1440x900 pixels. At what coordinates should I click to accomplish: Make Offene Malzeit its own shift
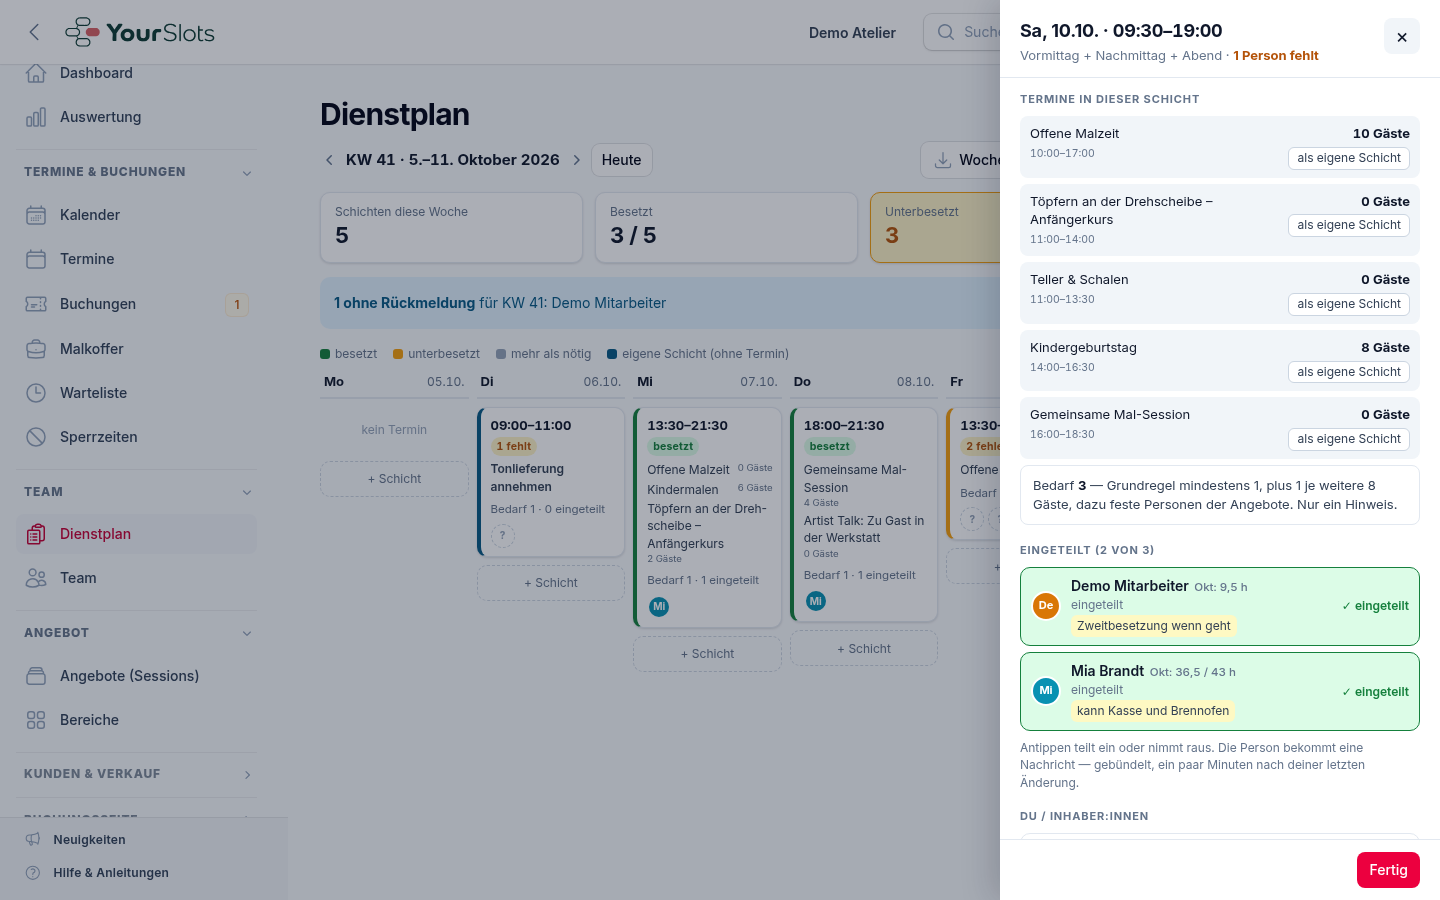point(1349,158)
